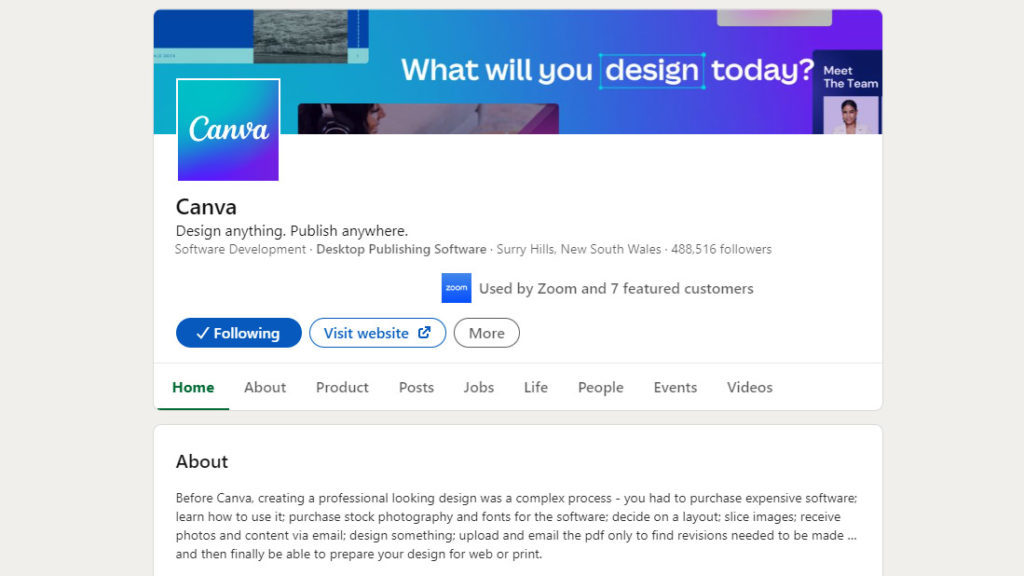Expand the More options button
This screenshot has height=576, width=1024.
[x=486, y=333]
